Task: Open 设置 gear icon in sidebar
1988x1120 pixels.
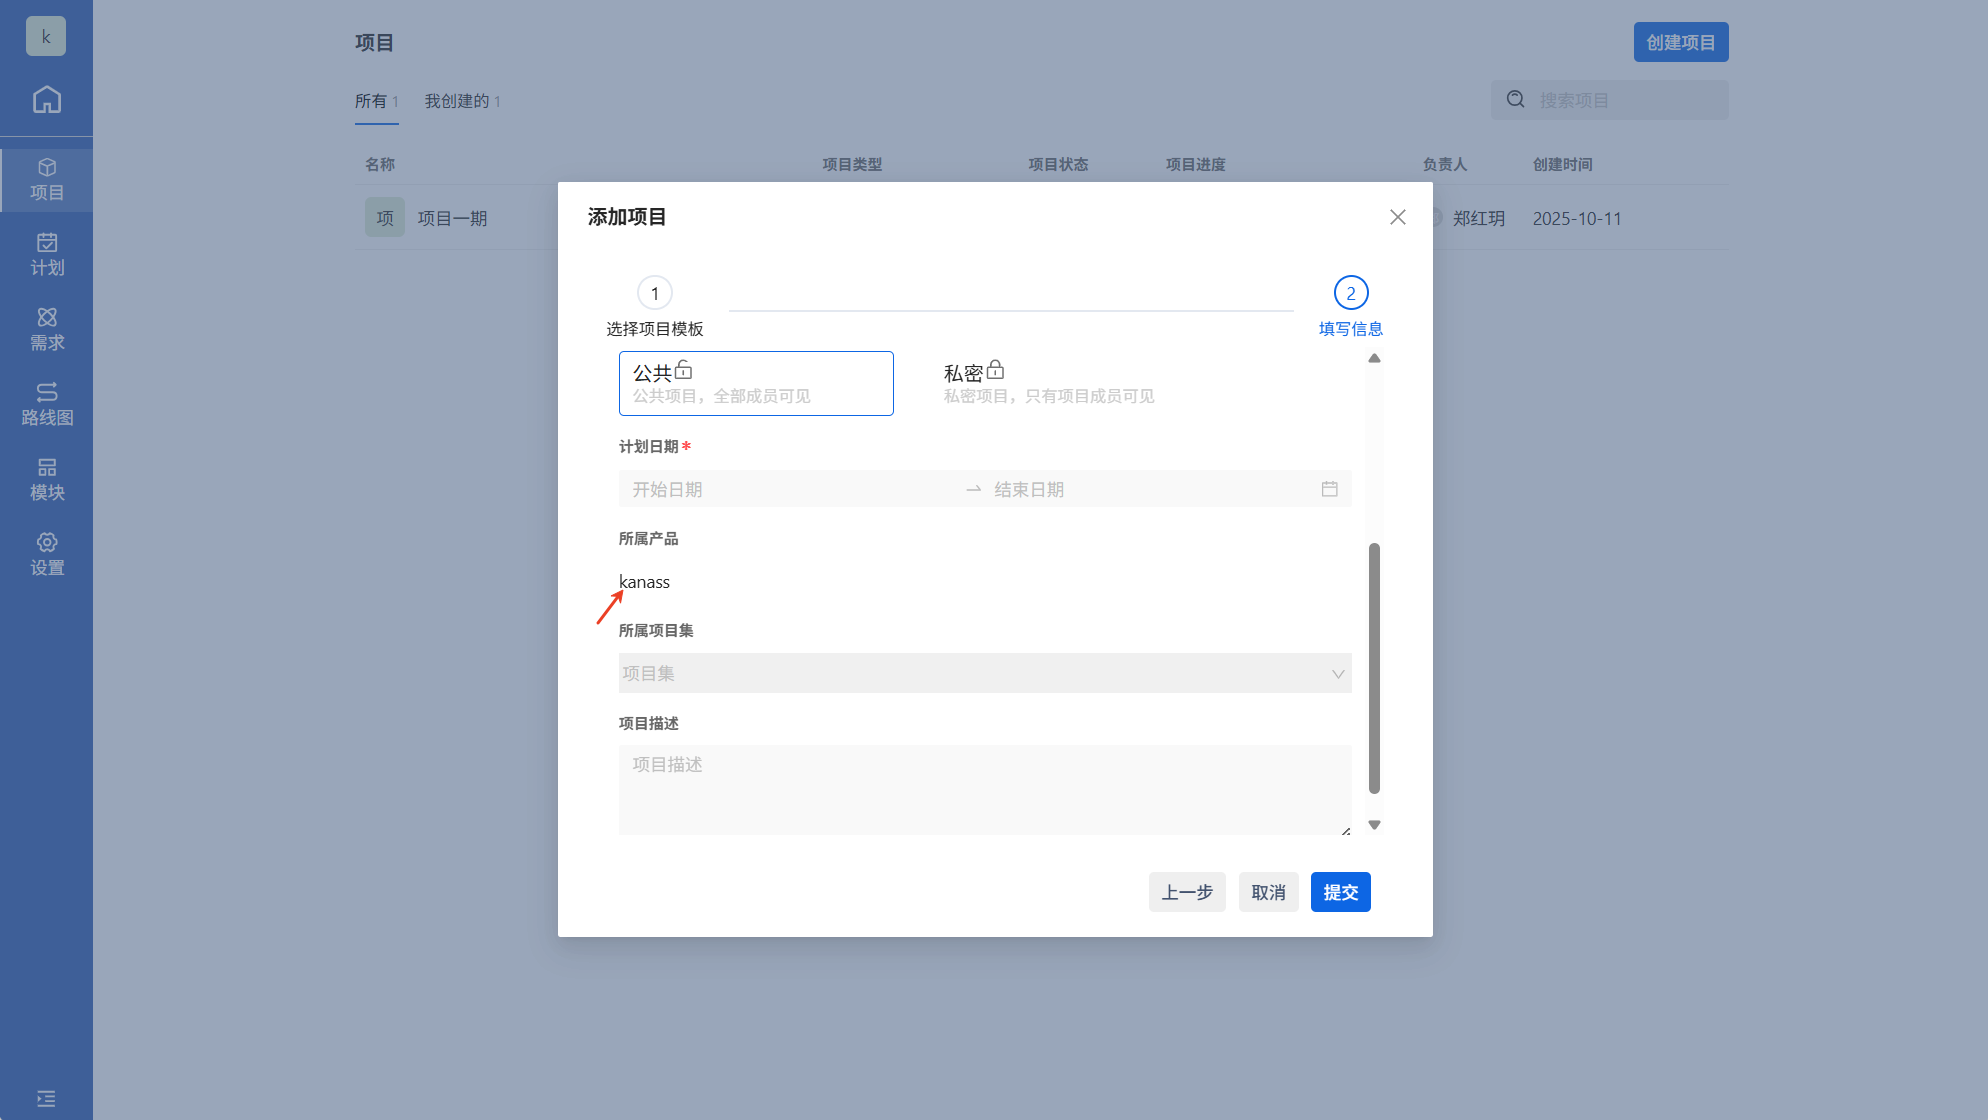Action: click(46, 543)
